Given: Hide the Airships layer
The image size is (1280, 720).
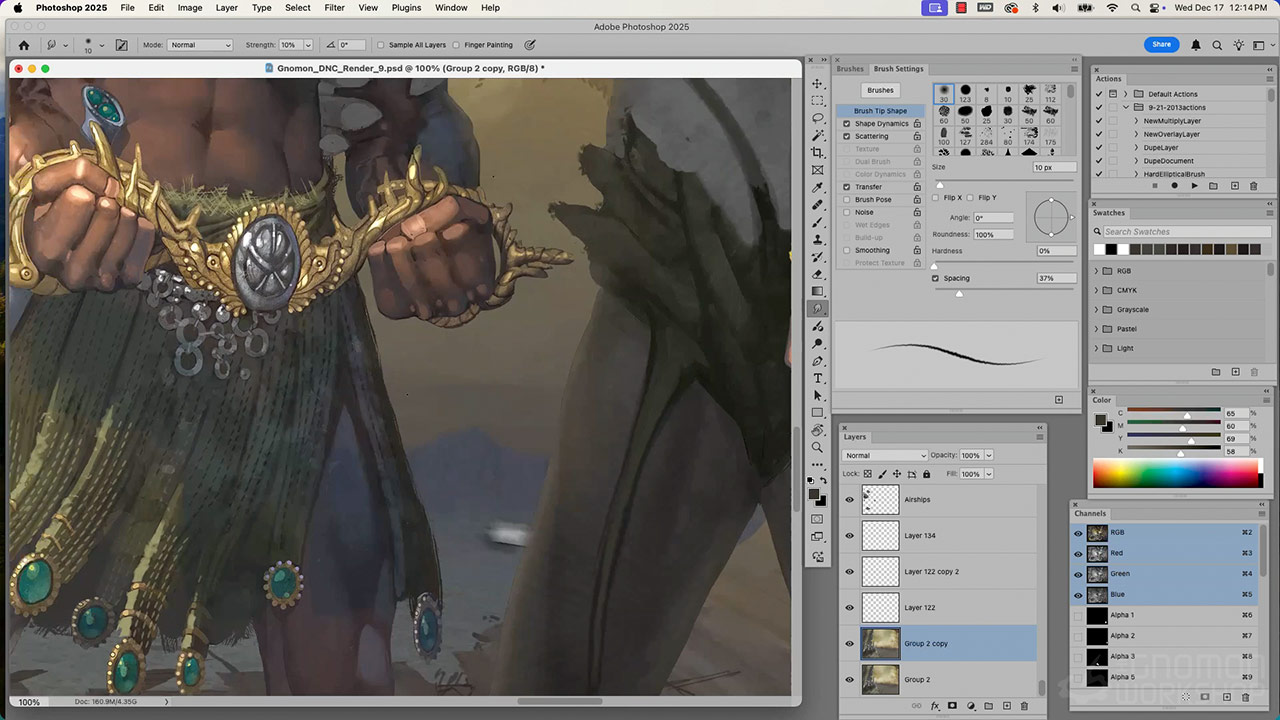Looking at the screenshot, I should [x=850, y=500].
